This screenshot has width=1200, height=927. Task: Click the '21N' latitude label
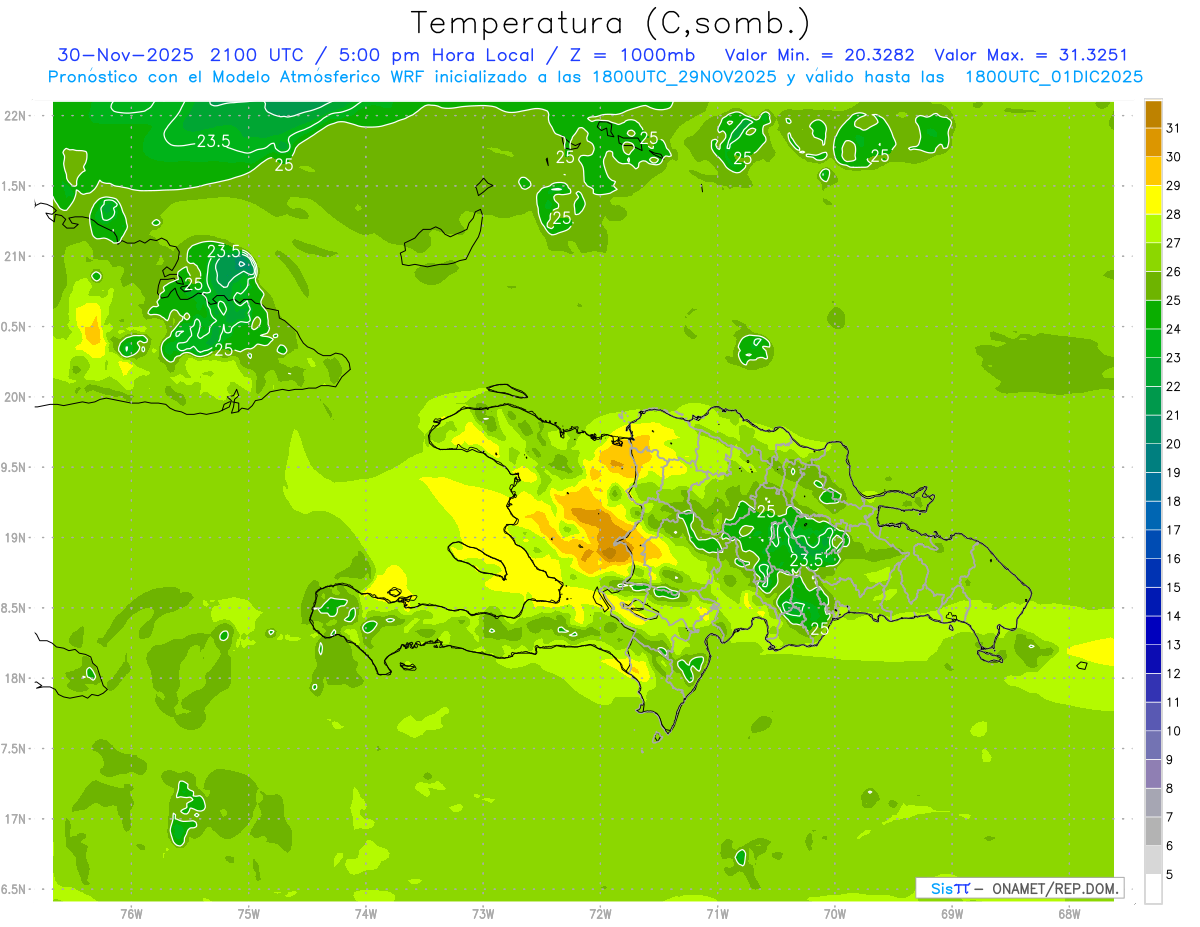click(15, 256)
